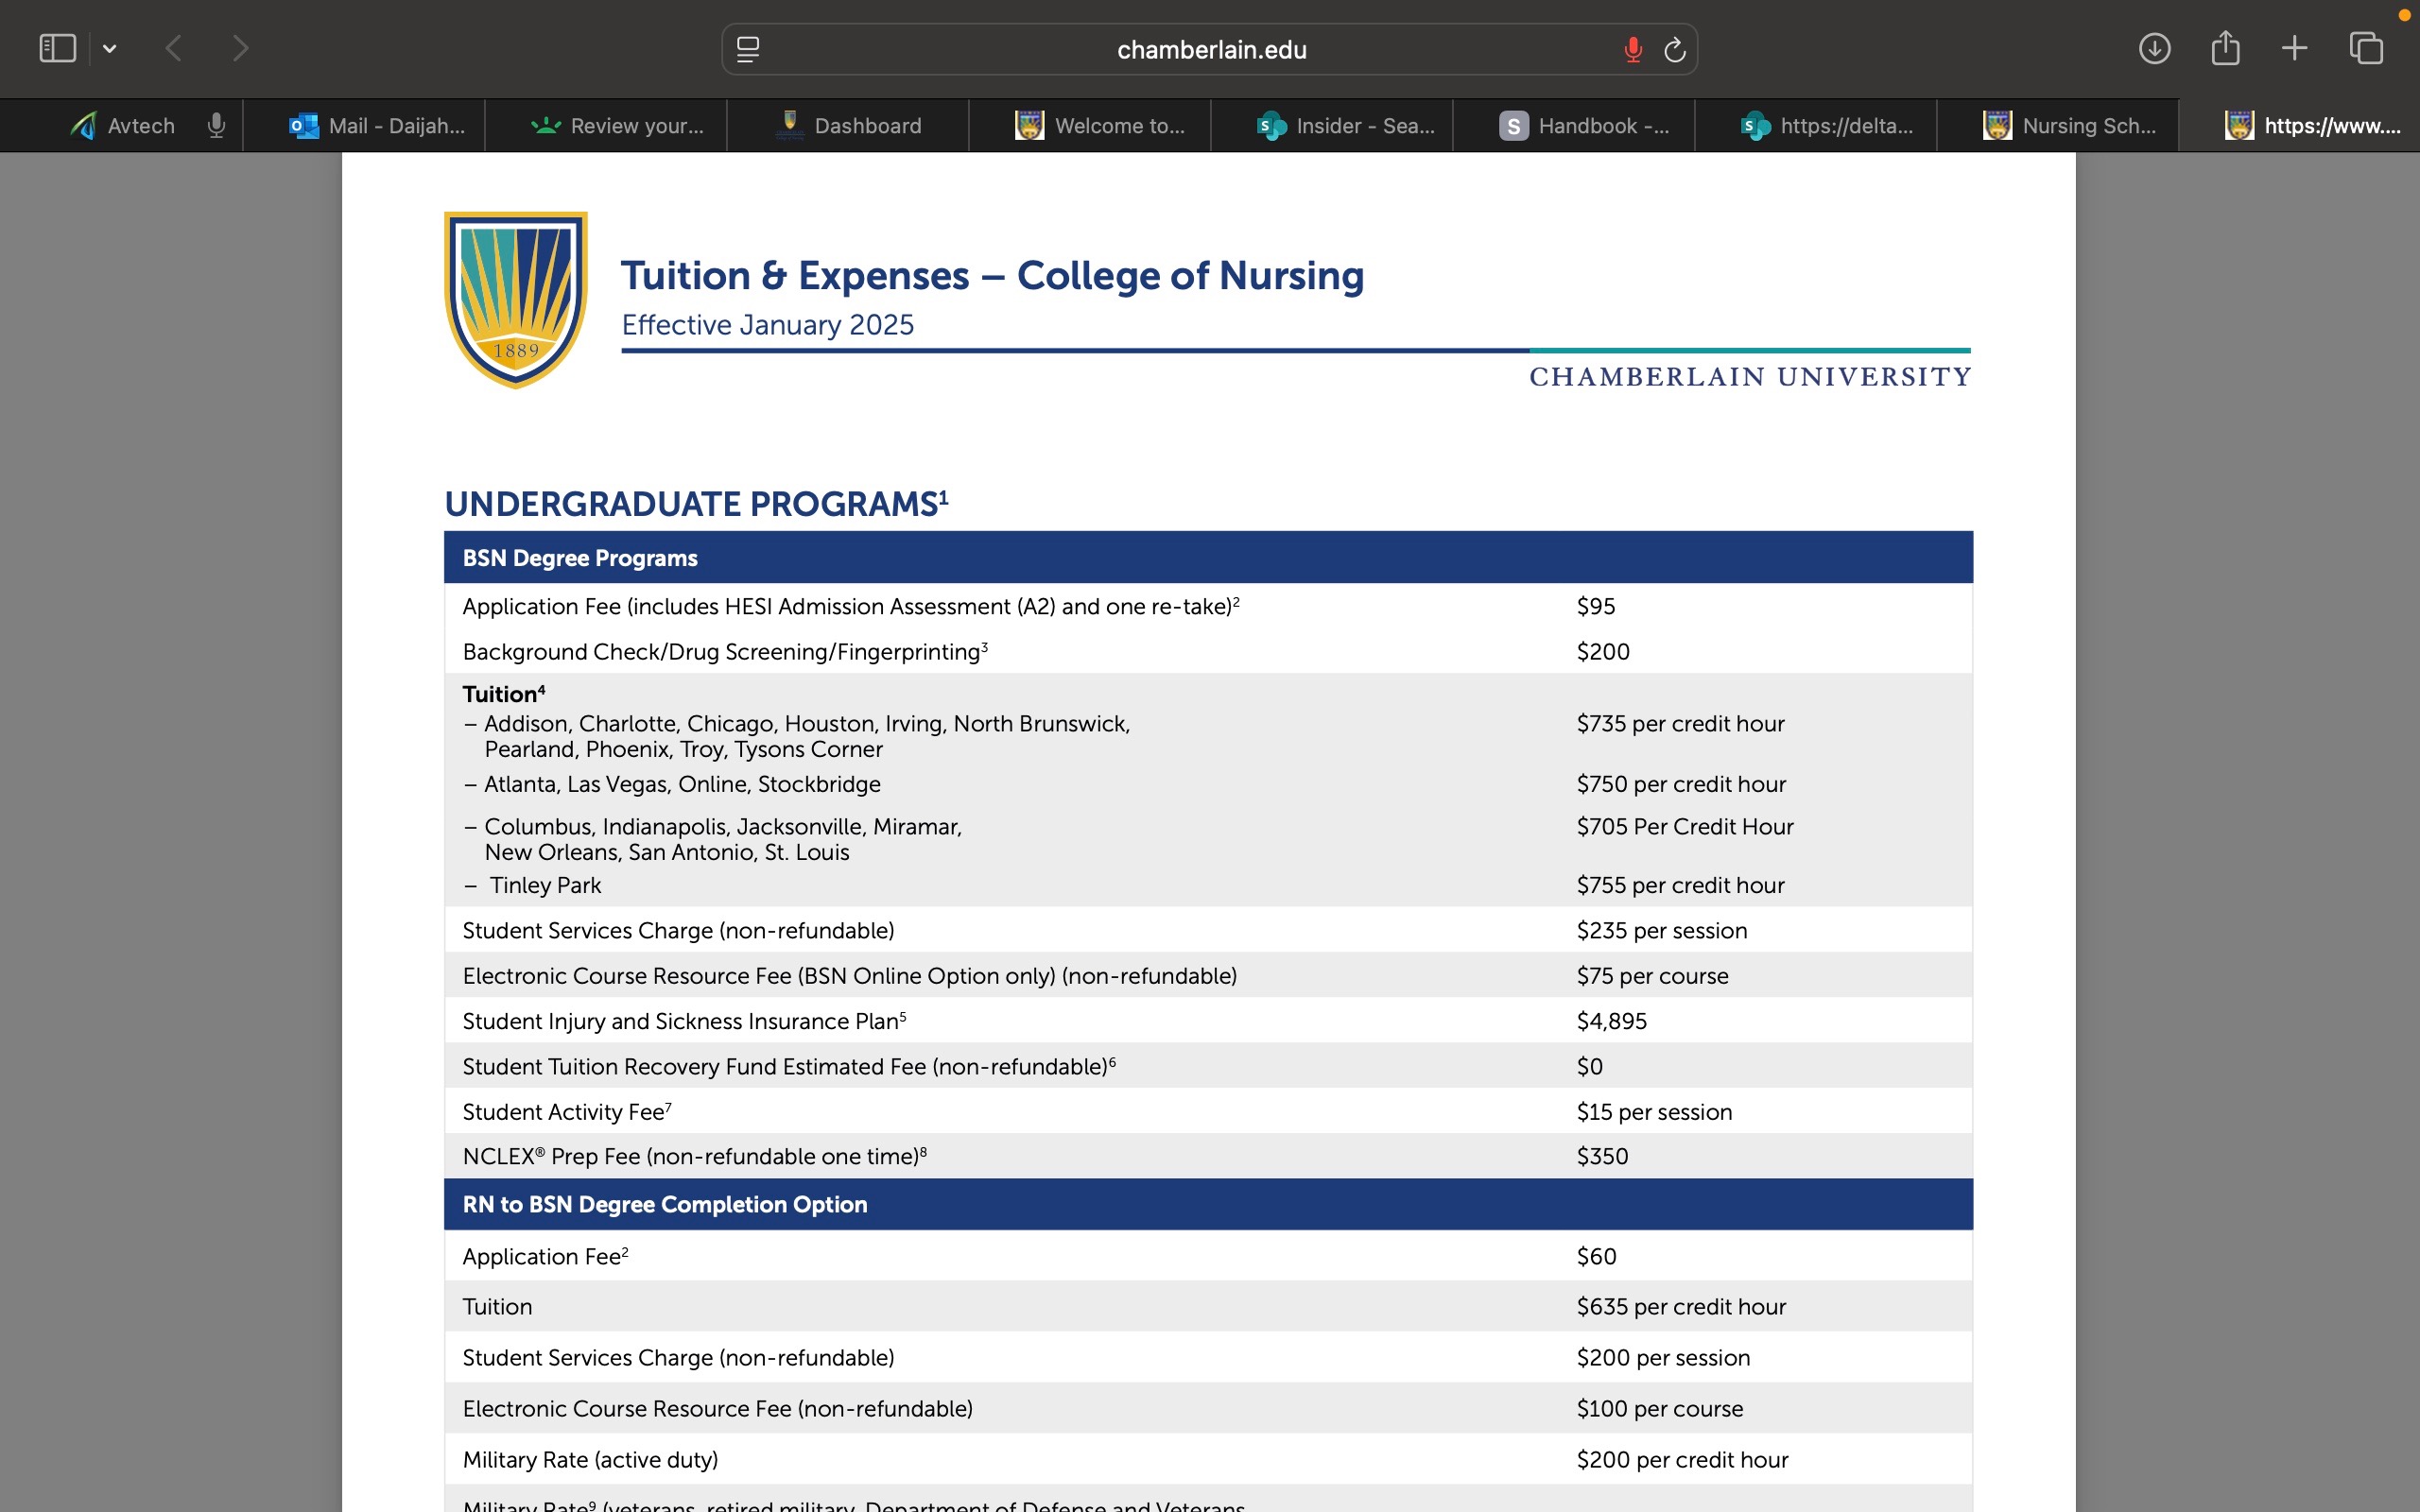Switch to the Mail - Daijah tab
The width and height of the screenshot is (2420, 1512).
tap(377, 126)
